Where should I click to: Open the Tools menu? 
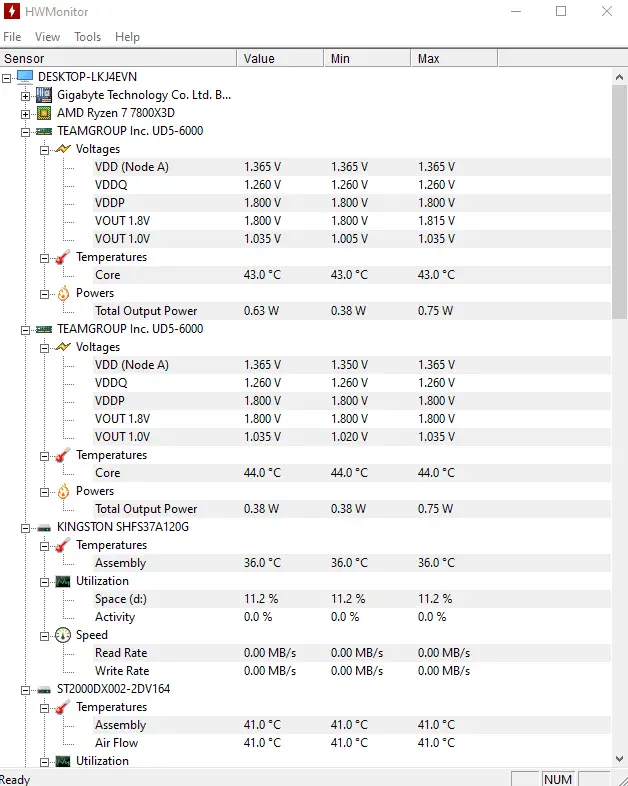click(88, 37)
